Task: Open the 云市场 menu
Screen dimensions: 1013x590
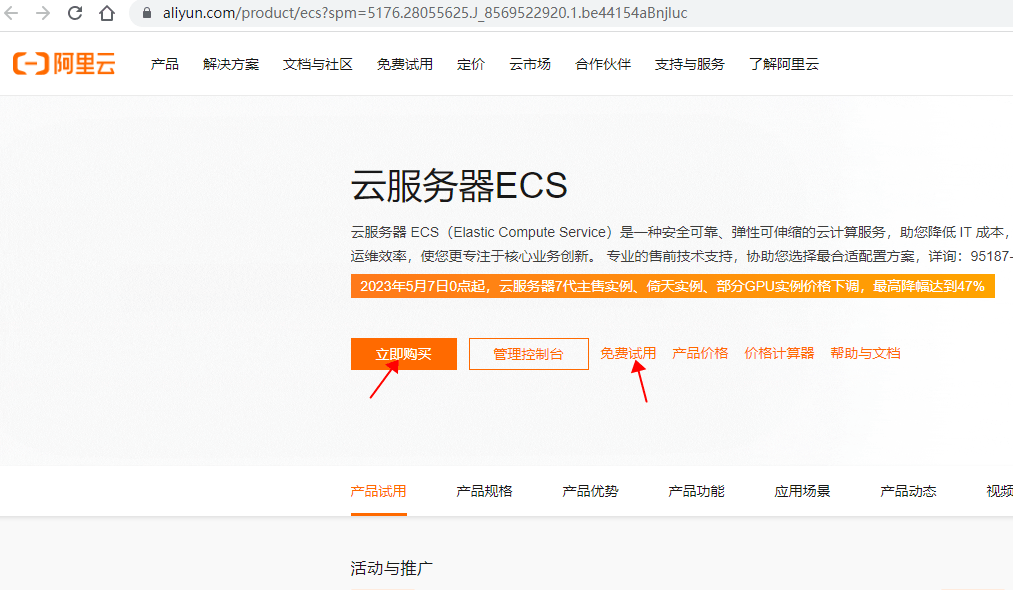Action: coord(530,64)
